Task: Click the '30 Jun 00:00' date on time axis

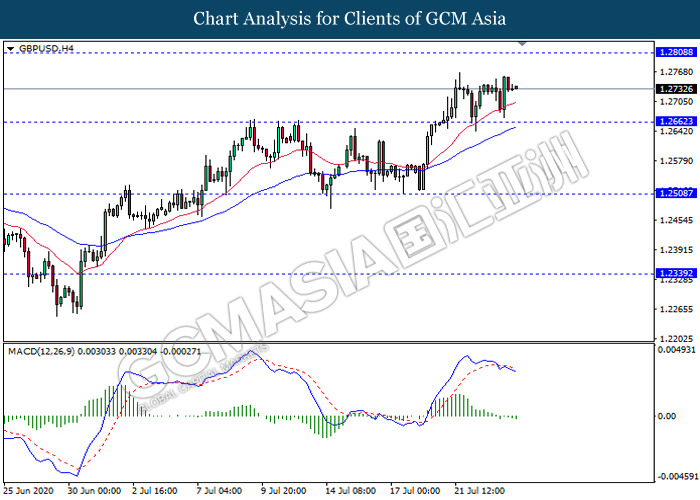Action: pos(94,491)
